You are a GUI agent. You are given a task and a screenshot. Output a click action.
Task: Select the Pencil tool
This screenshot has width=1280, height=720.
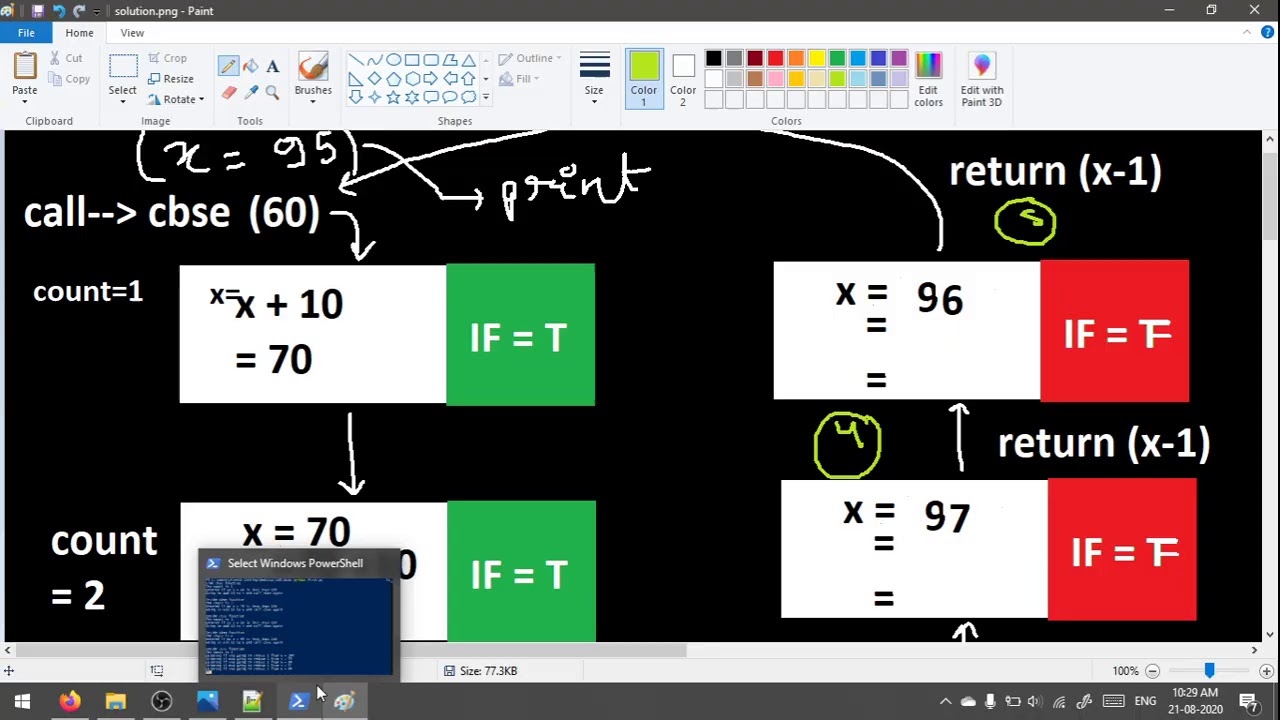click(228, 66)
